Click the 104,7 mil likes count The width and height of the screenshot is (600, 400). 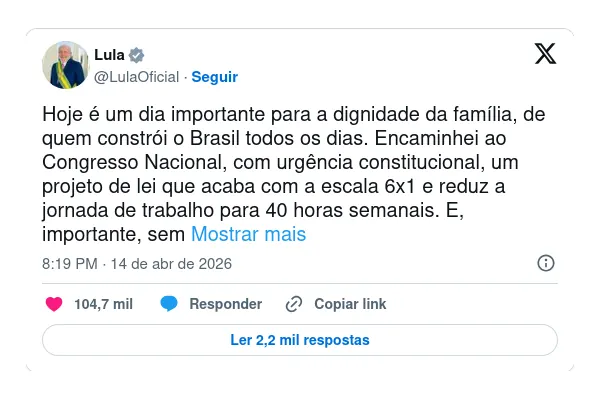pos(104,304)
